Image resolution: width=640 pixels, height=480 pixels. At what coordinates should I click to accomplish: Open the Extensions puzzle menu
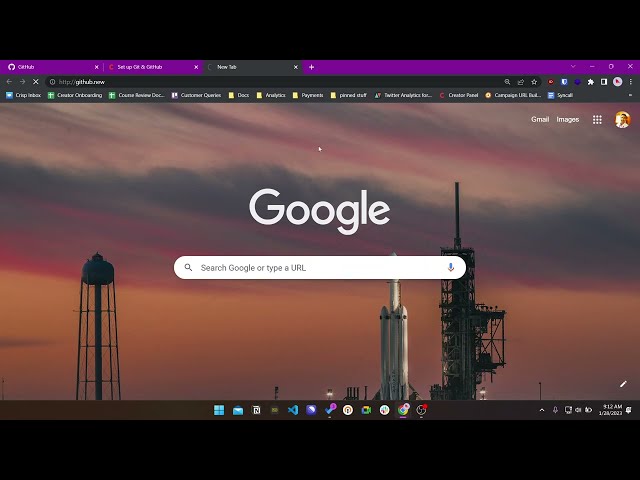591,82
